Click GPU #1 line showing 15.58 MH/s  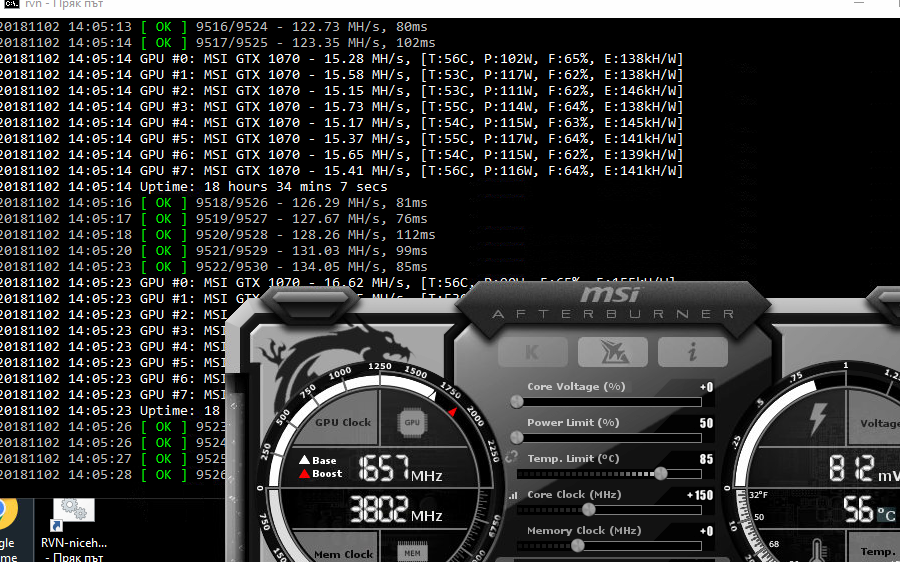pyautogui.click(x=342, y=75)
